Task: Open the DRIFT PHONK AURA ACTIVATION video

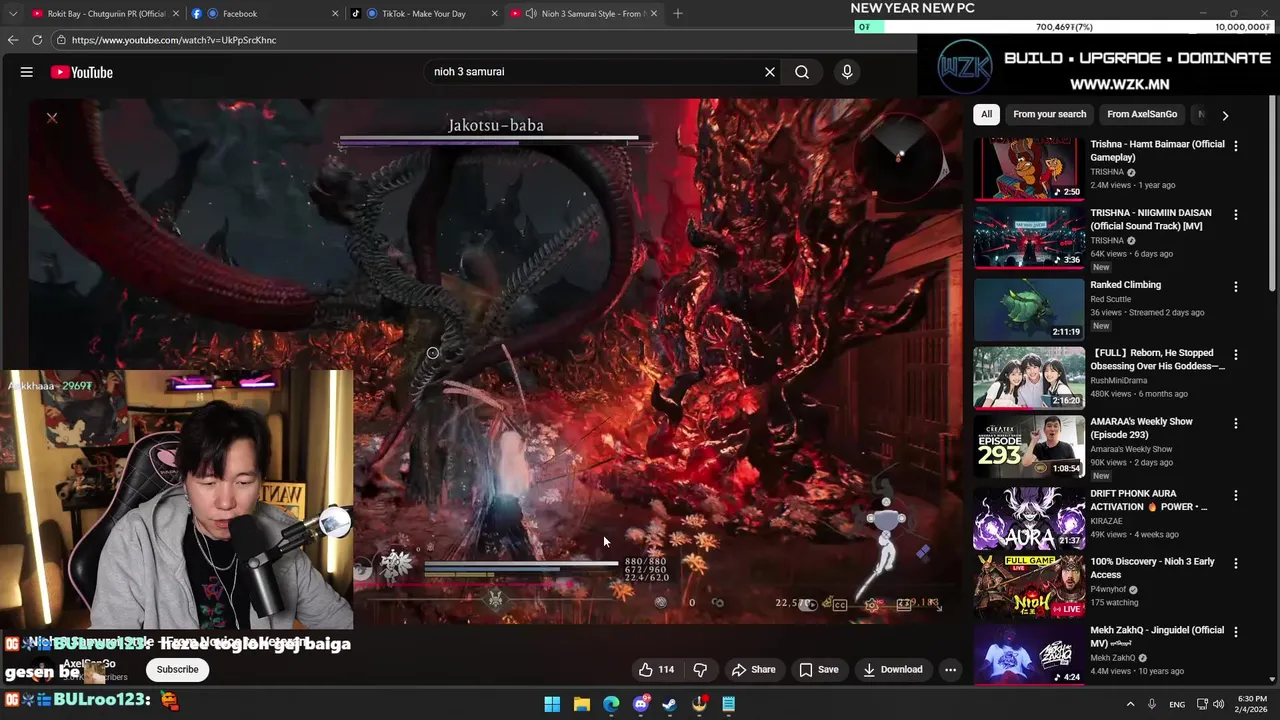Action: pos(1149,500)
